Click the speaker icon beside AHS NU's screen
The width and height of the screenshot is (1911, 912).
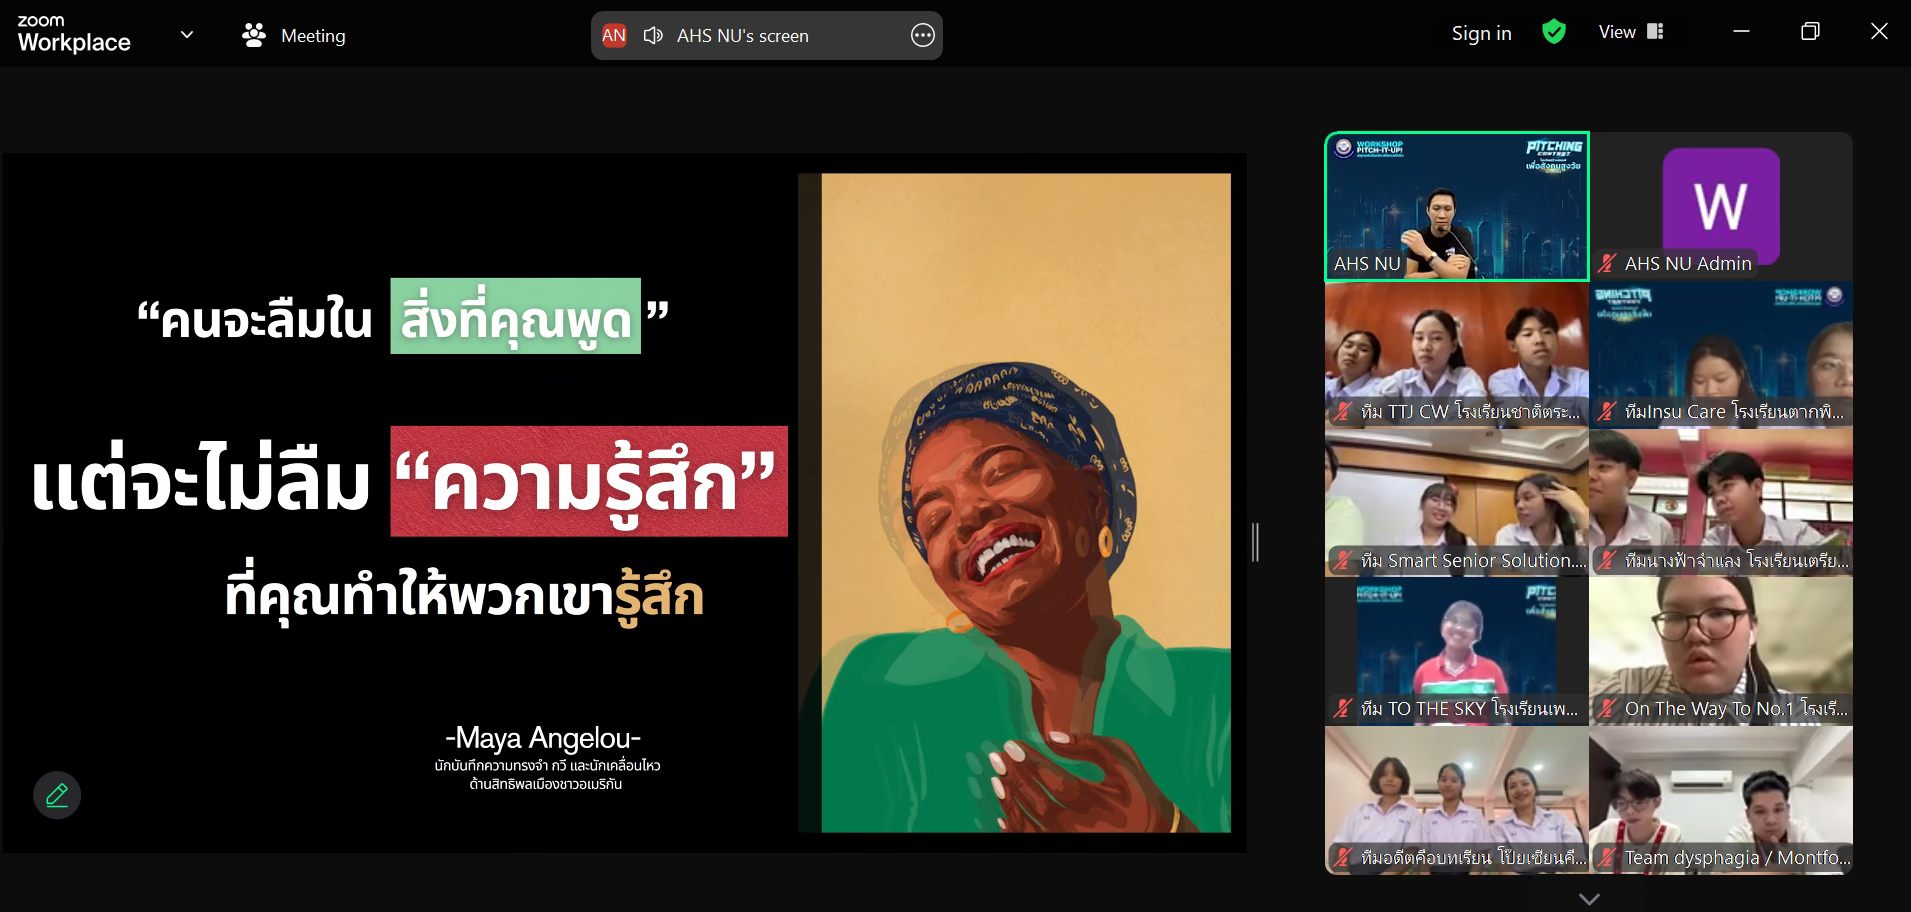[x=653, y=36]
